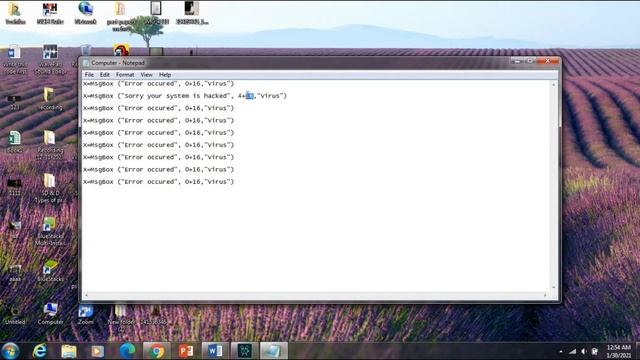640x360 pixels.
Task: Switch to the dark screen recorder taskbar app
Action: tap(244, 351)
